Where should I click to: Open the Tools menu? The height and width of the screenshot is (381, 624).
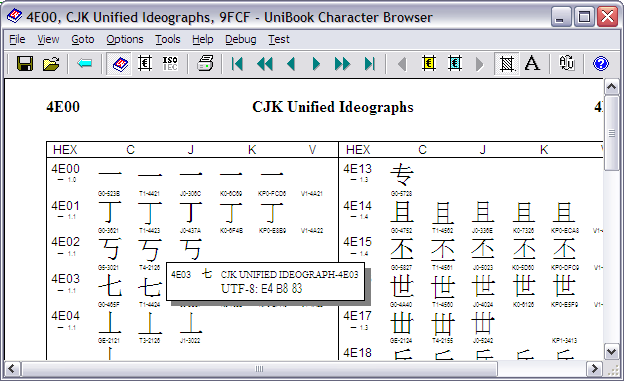[x=168, y=39]
